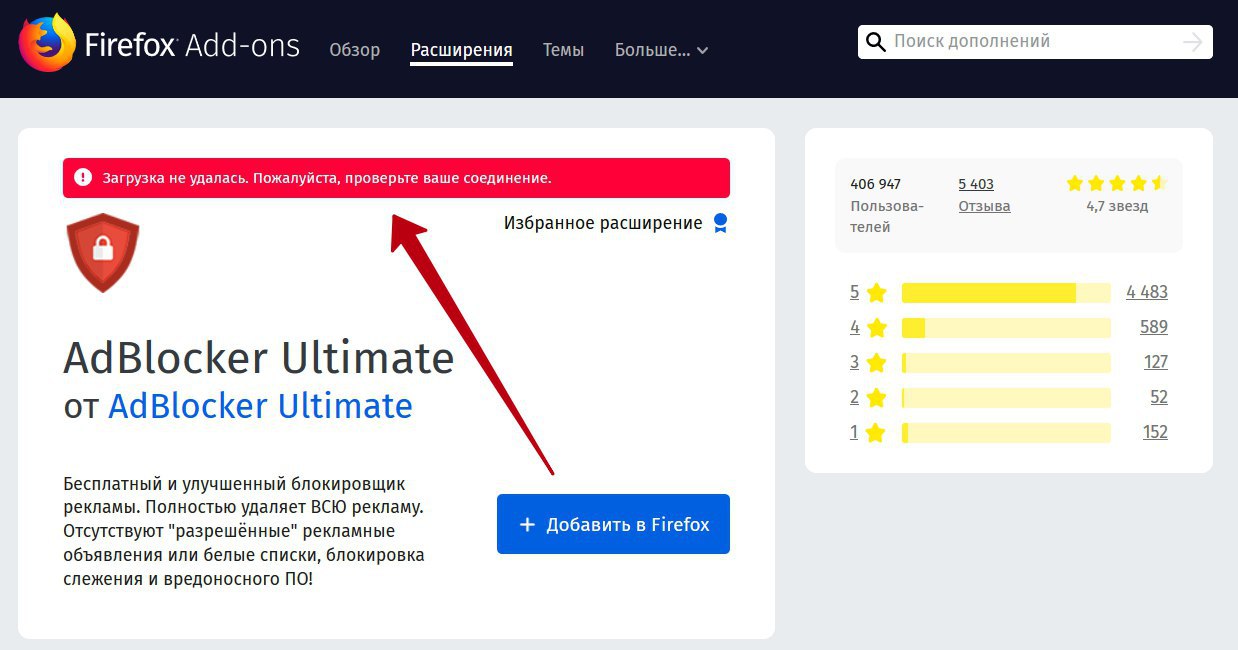This screenshot has height=650, width=1238.
Task: Open the 1-star rating number link
Action: coord(854,433)
